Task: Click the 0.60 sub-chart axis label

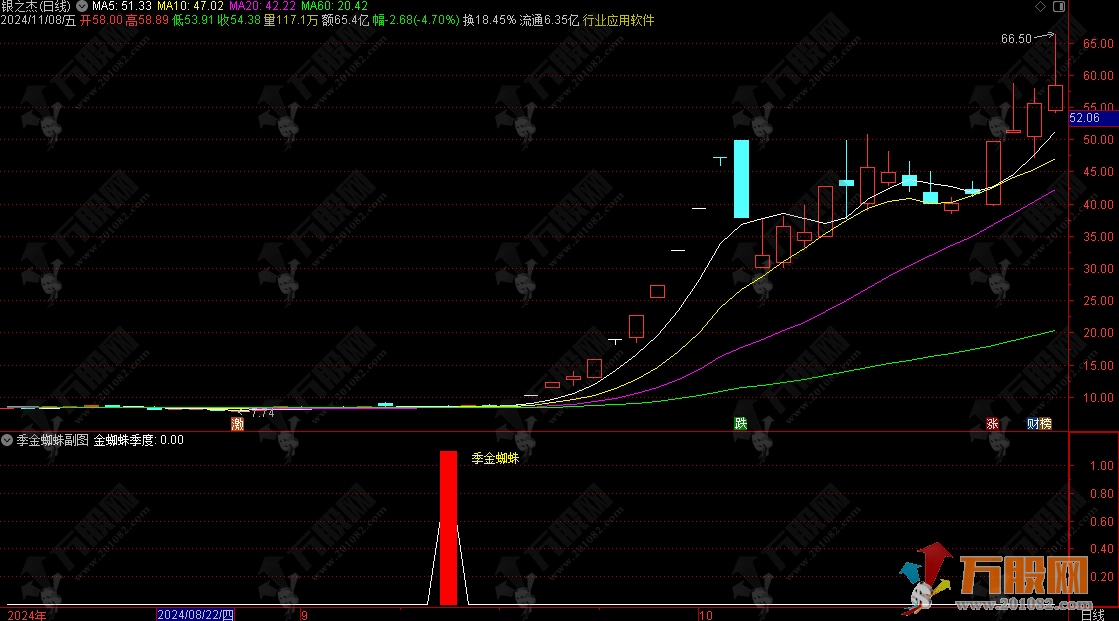Action: pyautogui.click(x=1102, y=522)
